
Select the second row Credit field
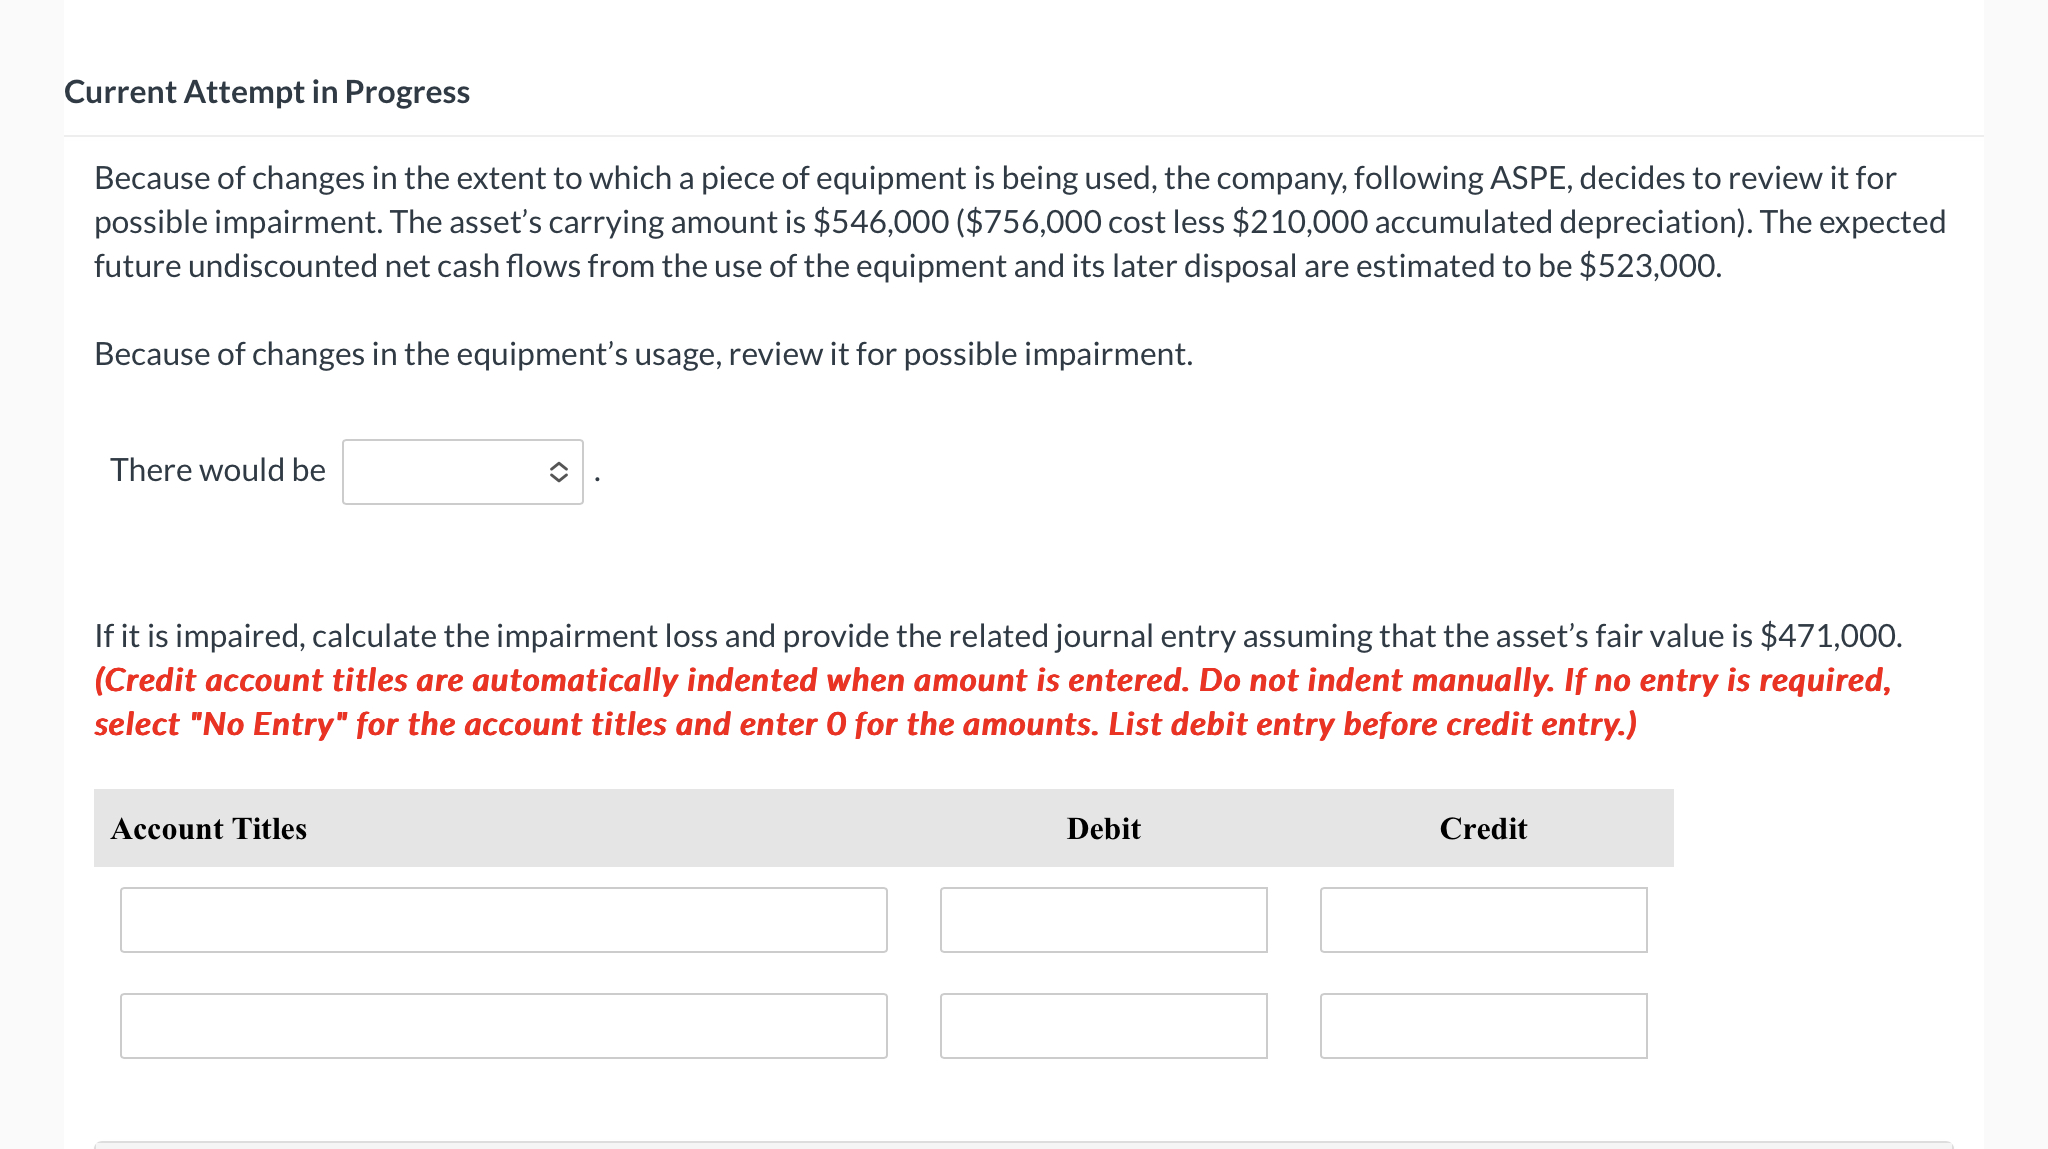(x=1483, y=1026)
